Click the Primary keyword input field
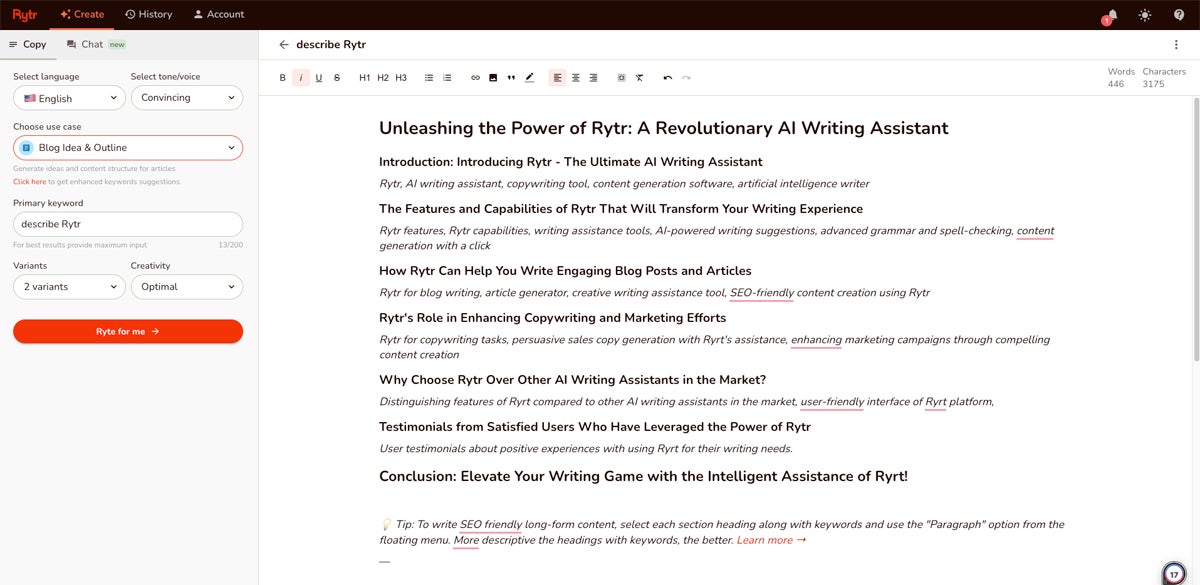 point(128,224)
